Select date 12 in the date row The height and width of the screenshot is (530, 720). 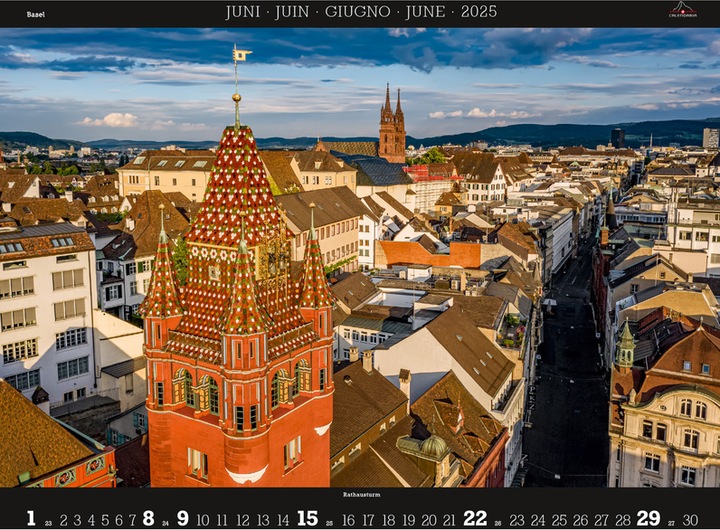click(243, 520)
